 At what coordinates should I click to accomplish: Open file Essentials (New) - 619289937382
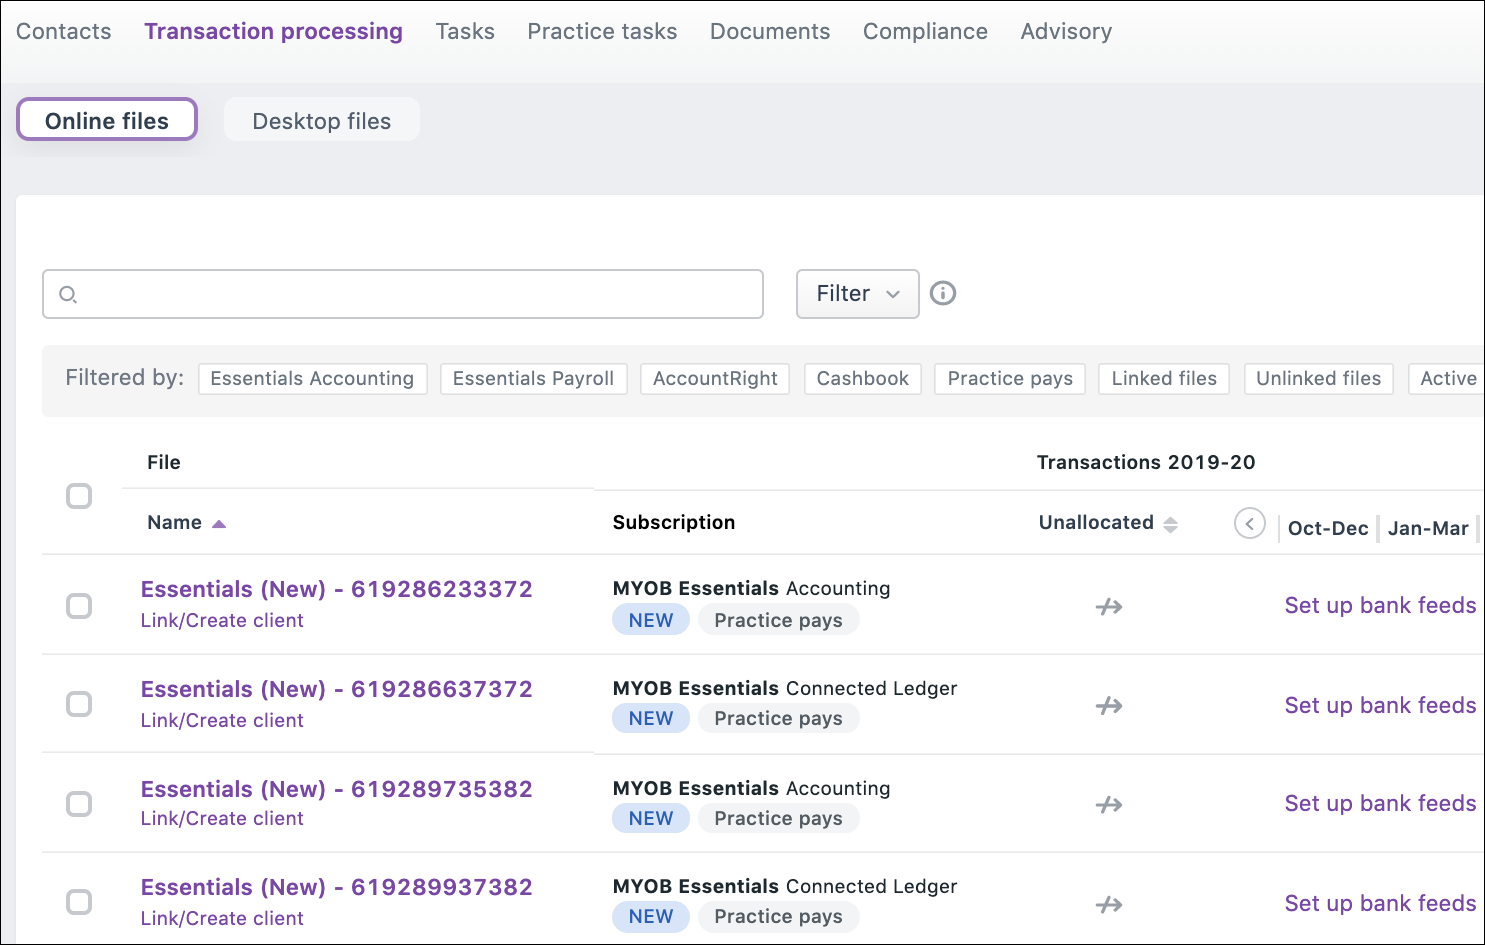[x=337, y=887]
